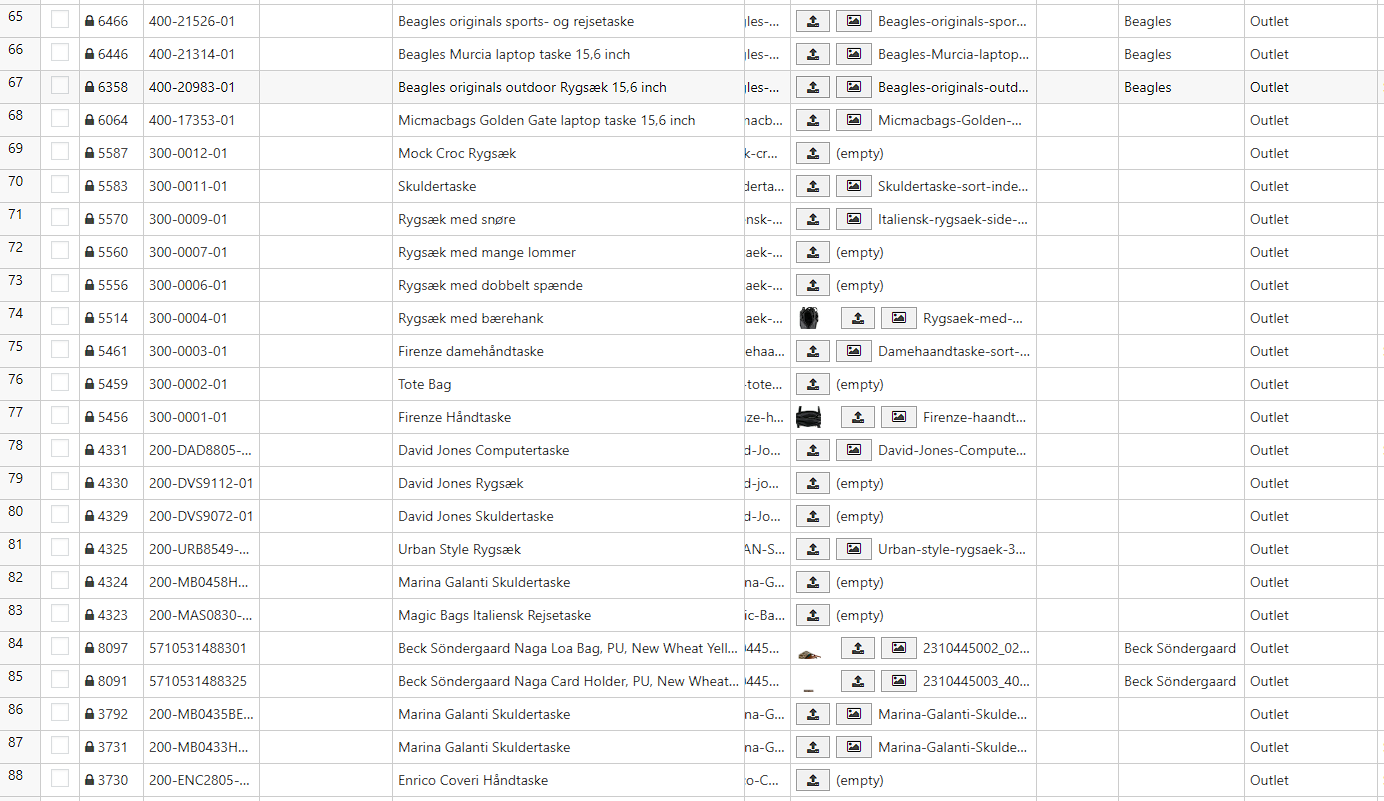Click upload icon for Marina Galanti row 3731
The width and height of the screenshot is (1384, 801).
click(813, 747)
